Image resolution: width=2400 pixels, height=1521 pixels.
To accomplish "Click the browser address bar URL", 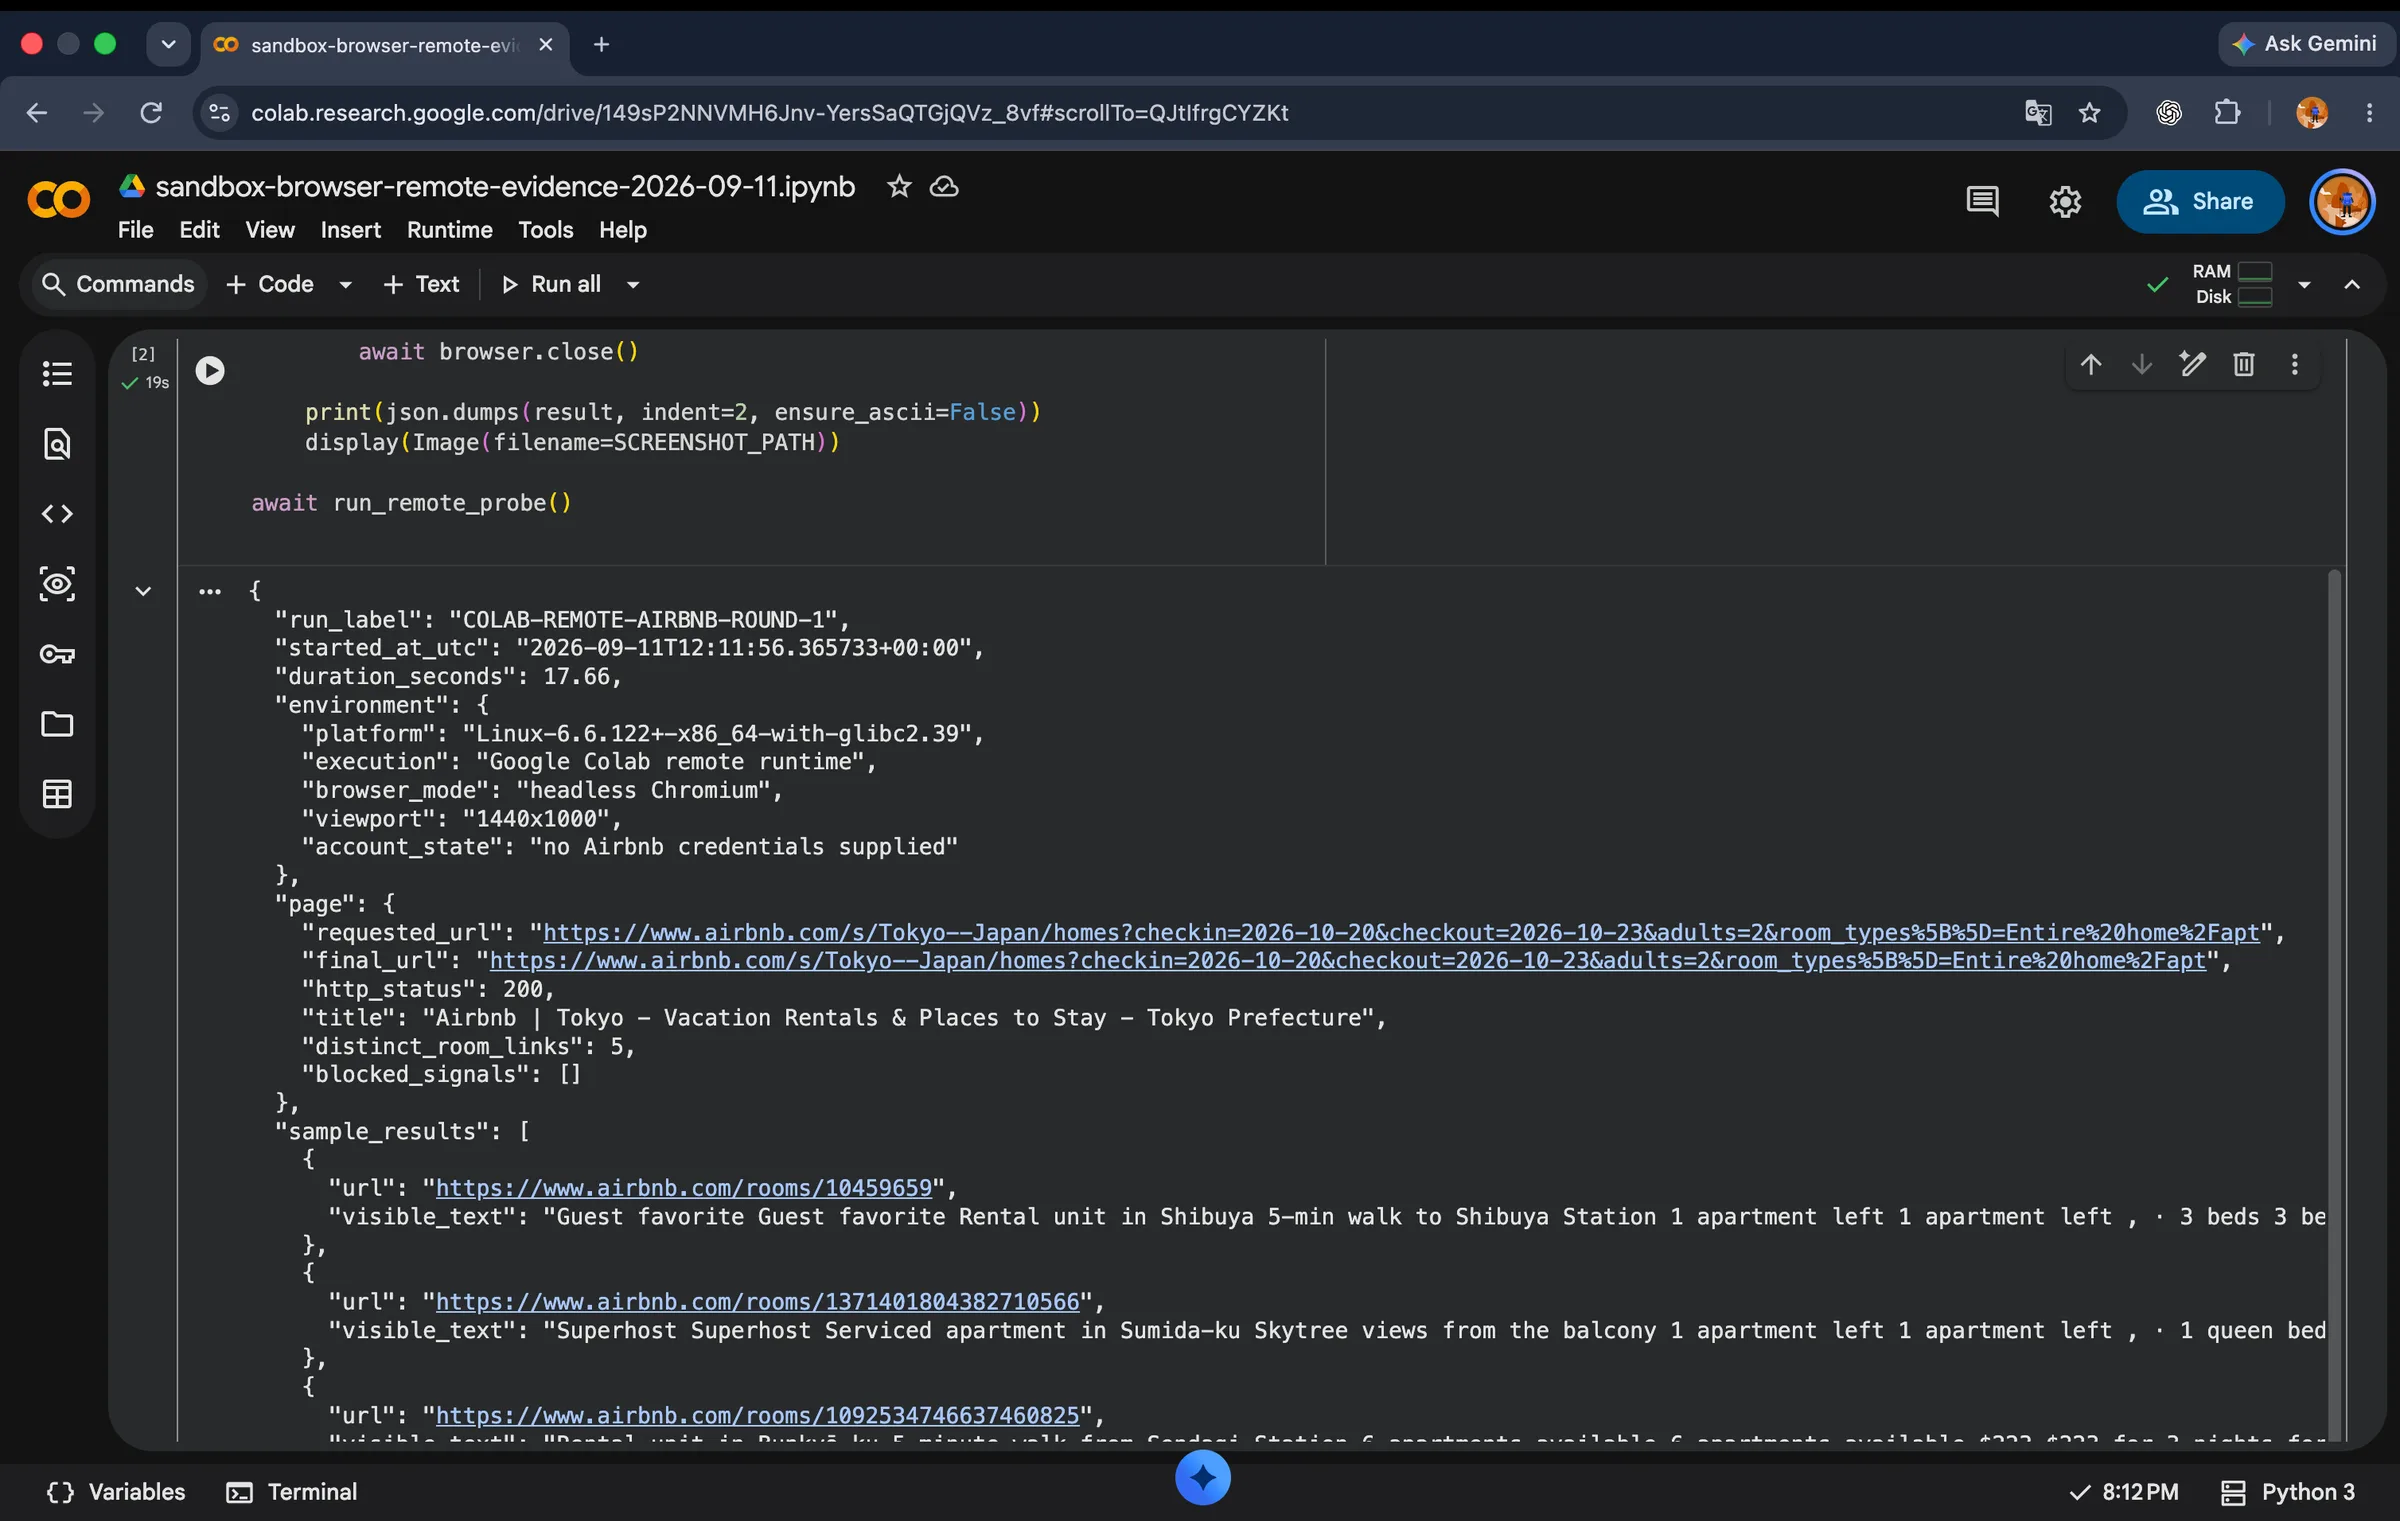I will (x=769, y=113).
